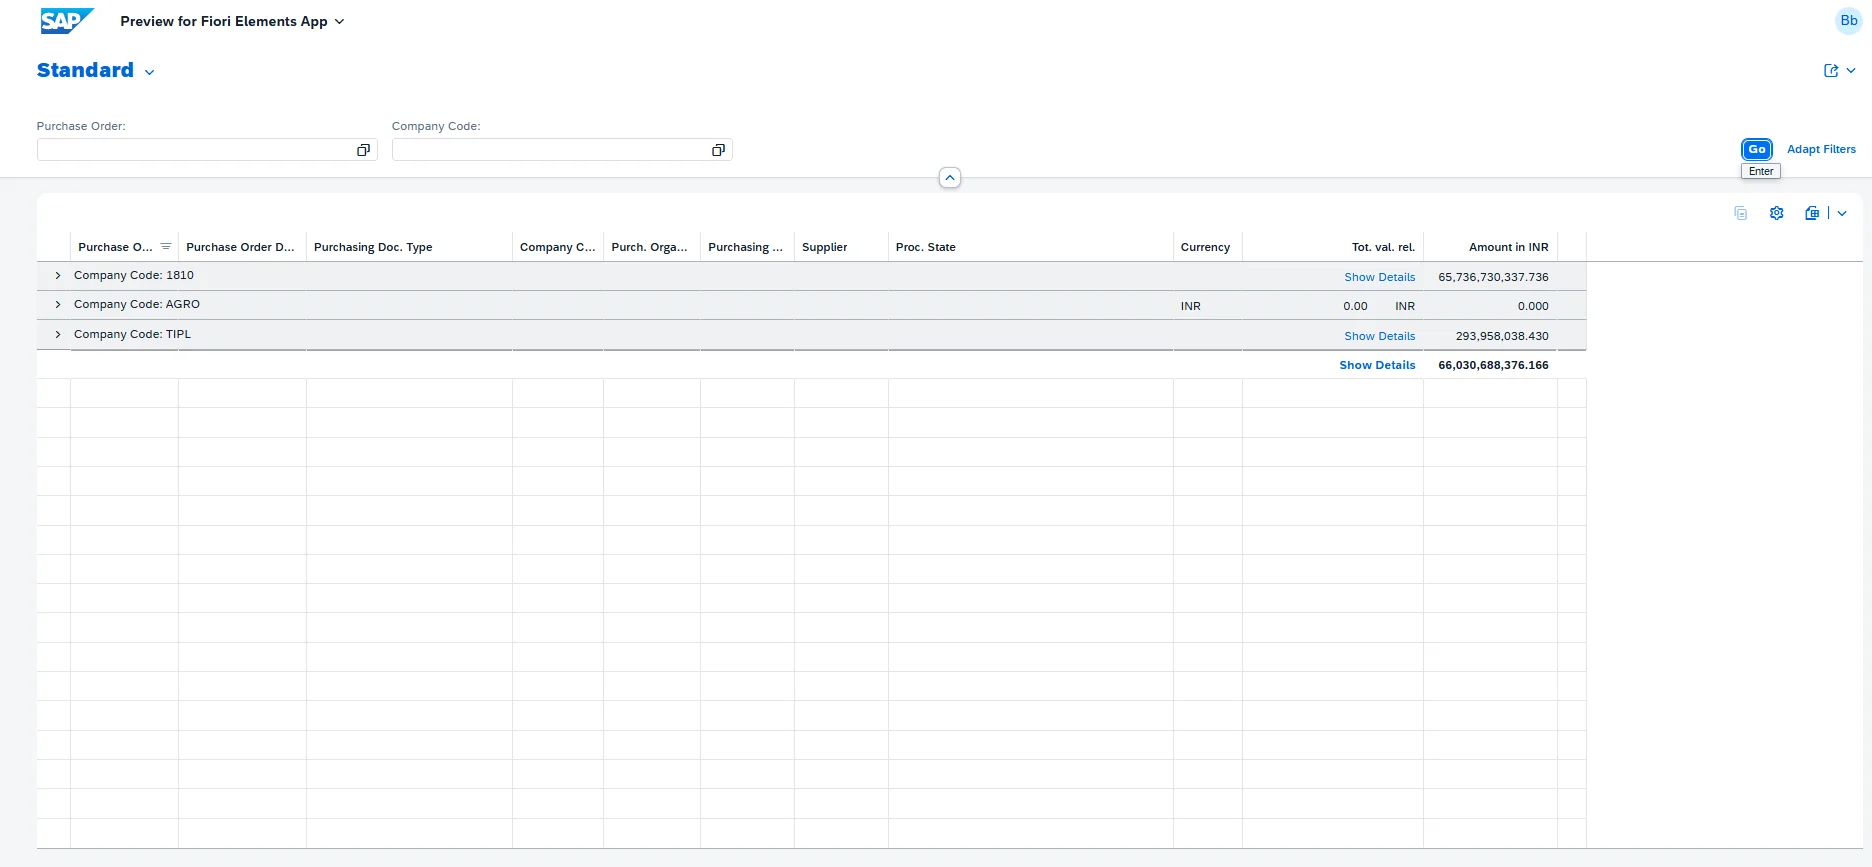Image resolution: width=1872 pixels, height=867 pixels.
Task: Click Currency column header
Action: coord(1208,247)
